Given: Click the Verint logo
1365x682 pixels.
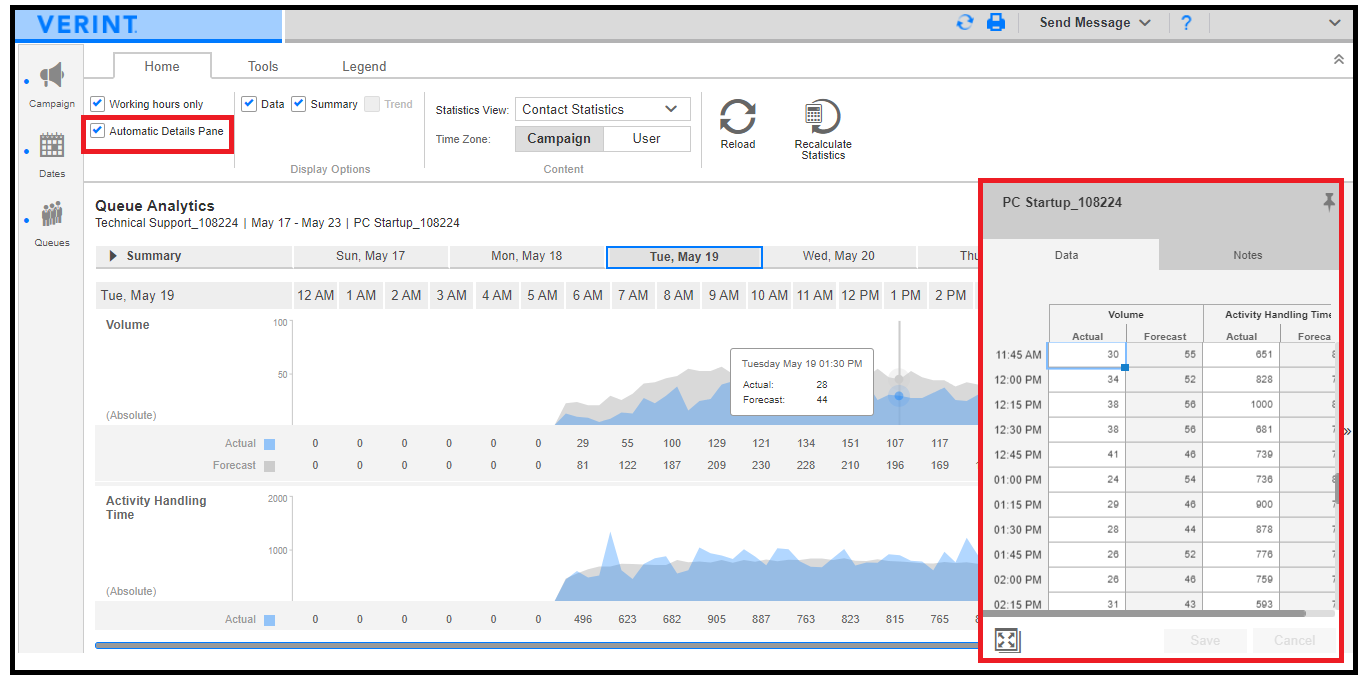Looking at the screenshot, I should click(x=88, y=23).
